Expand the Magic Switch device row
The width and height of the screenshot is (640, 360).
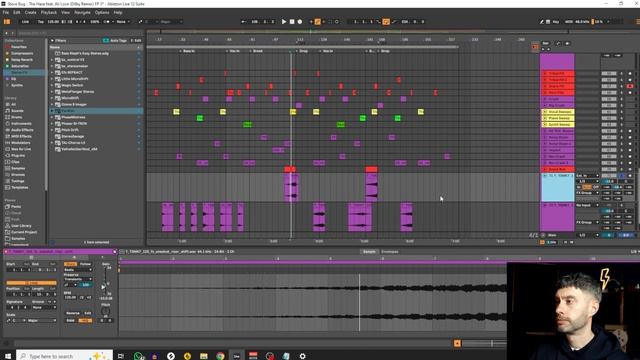coord(52,85)
